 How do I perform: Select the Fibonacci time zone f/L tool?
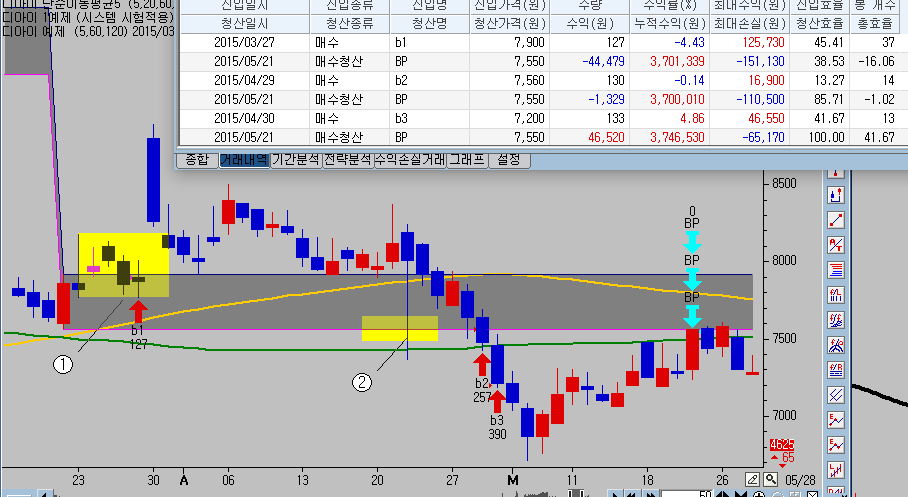click(836, 295)
